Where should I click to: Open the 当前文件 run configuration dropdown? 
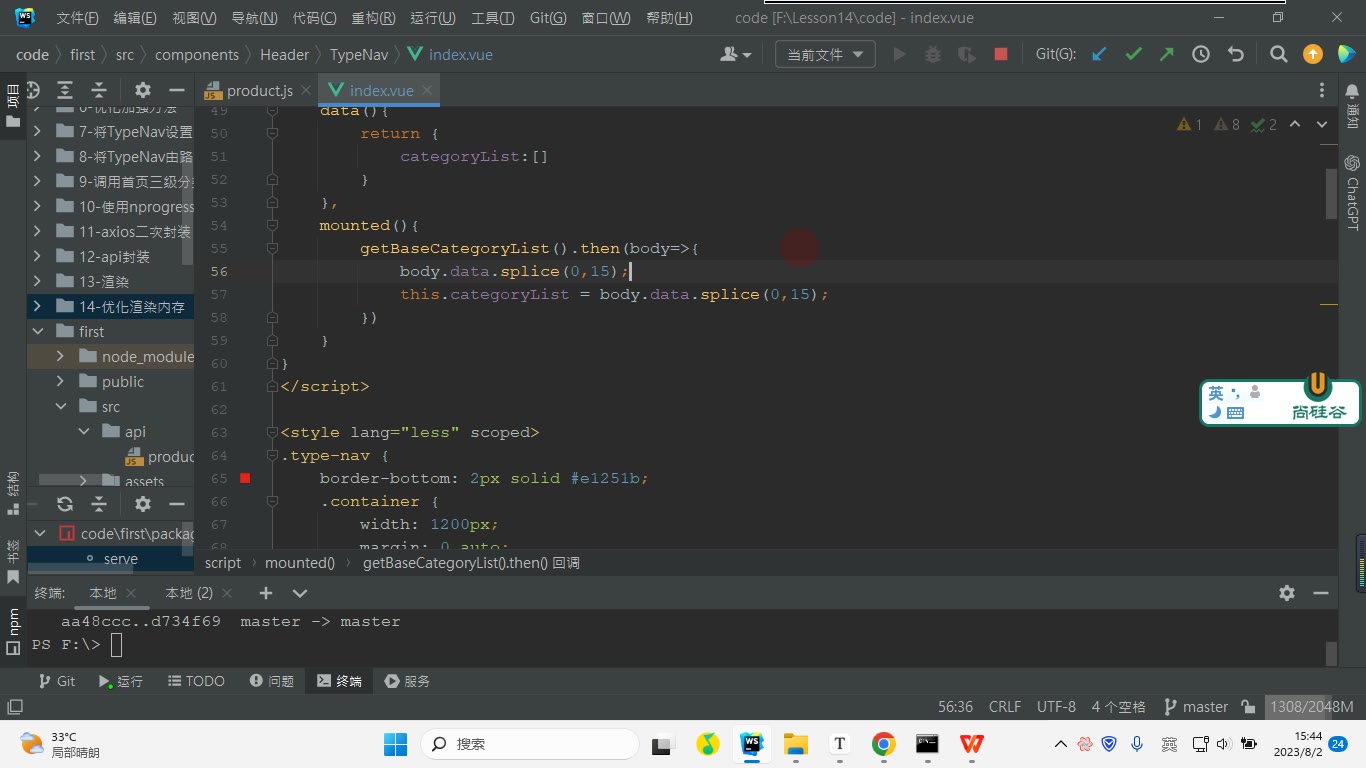click(825, 55)
